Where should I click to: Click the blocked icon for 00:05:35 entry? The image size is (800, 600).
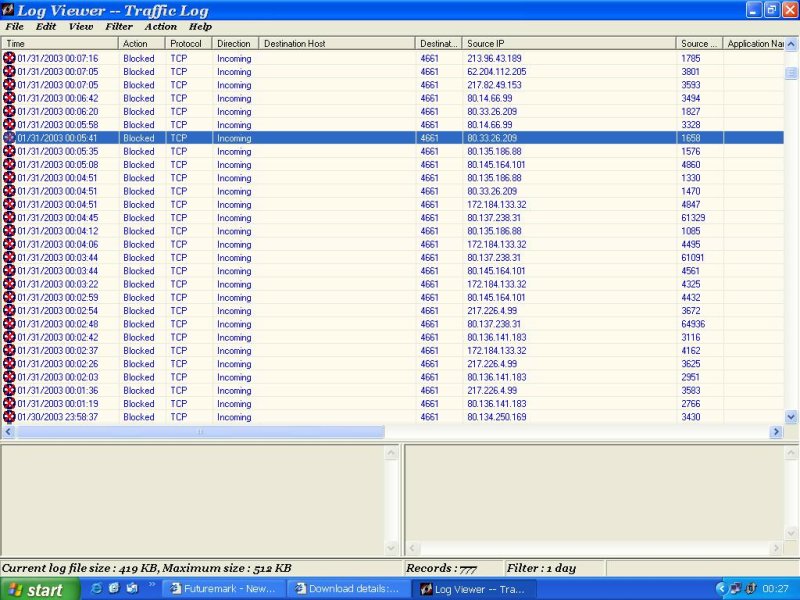click(9, 151)
